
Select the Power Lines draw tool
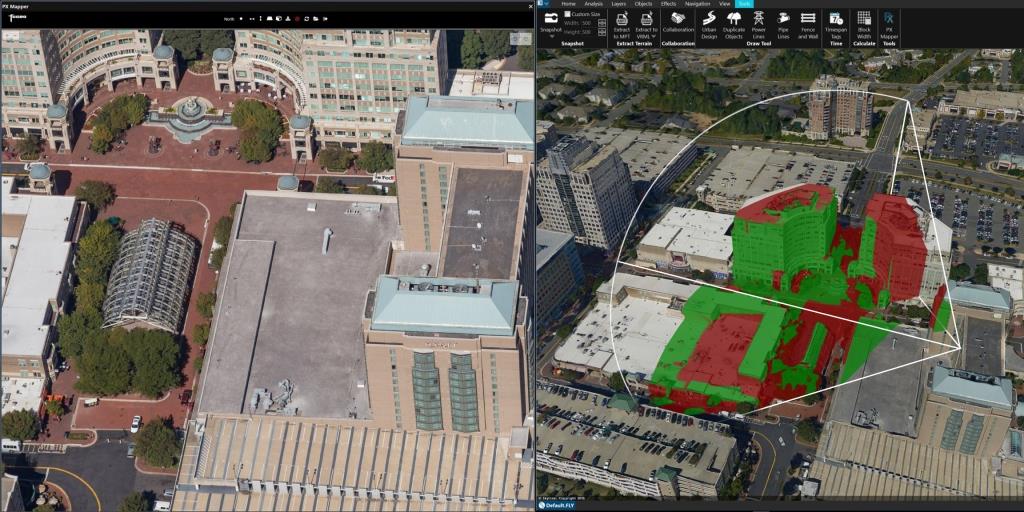[x=759, y=25]
